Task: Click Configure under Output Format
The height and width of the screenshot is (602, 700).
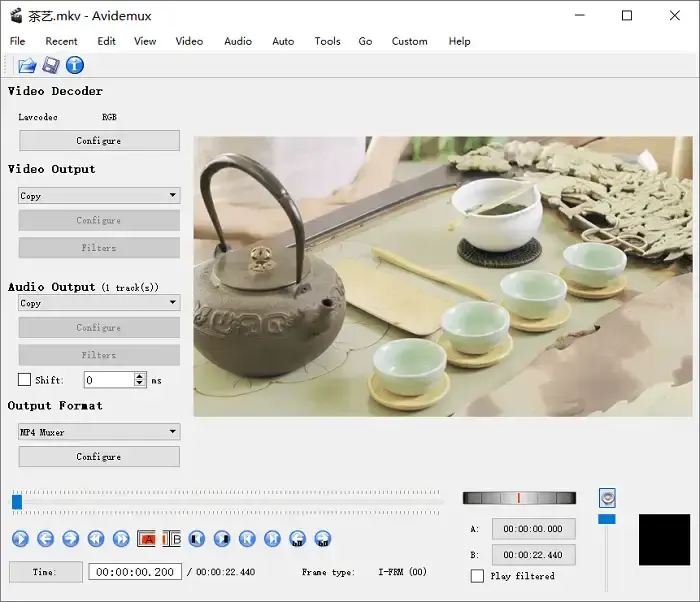Action: coord(99,457)
